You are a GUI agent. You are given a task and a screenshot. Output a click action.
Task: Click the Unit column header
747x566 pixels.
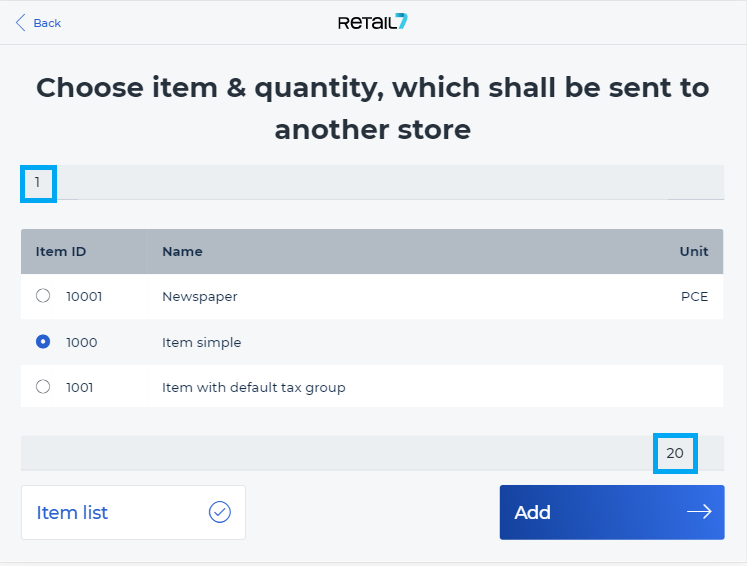694,252
